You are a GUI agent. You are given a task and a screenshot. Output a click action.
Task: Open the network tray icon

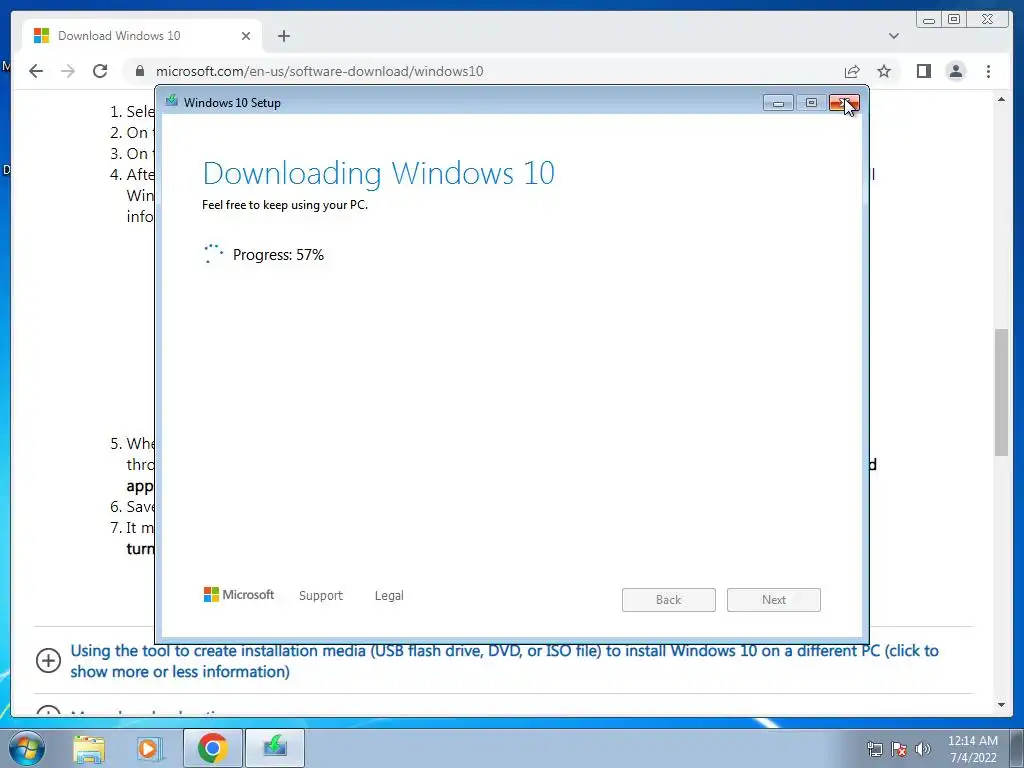(x=874, y=749)
